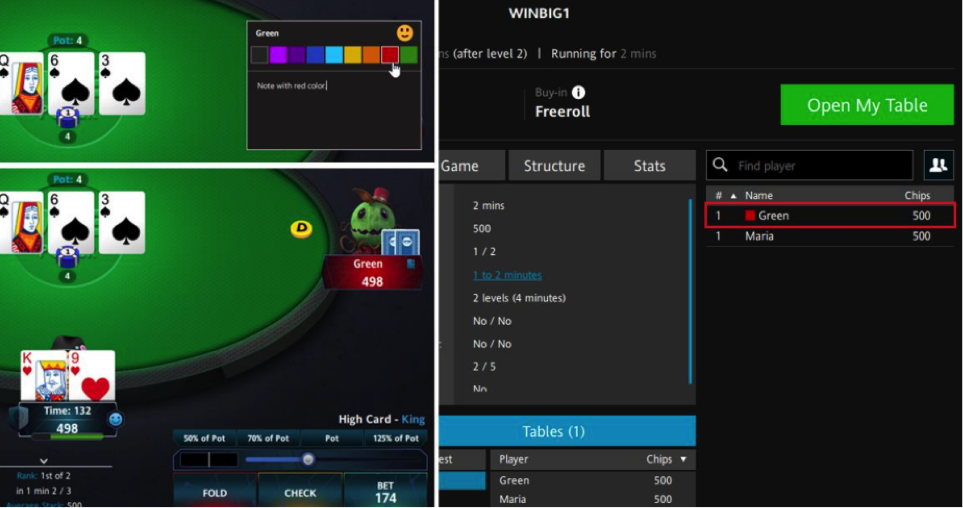Screen dimensions: 963x508
Task: Switch to the Structure tab
Action: (x=554, y=166)
